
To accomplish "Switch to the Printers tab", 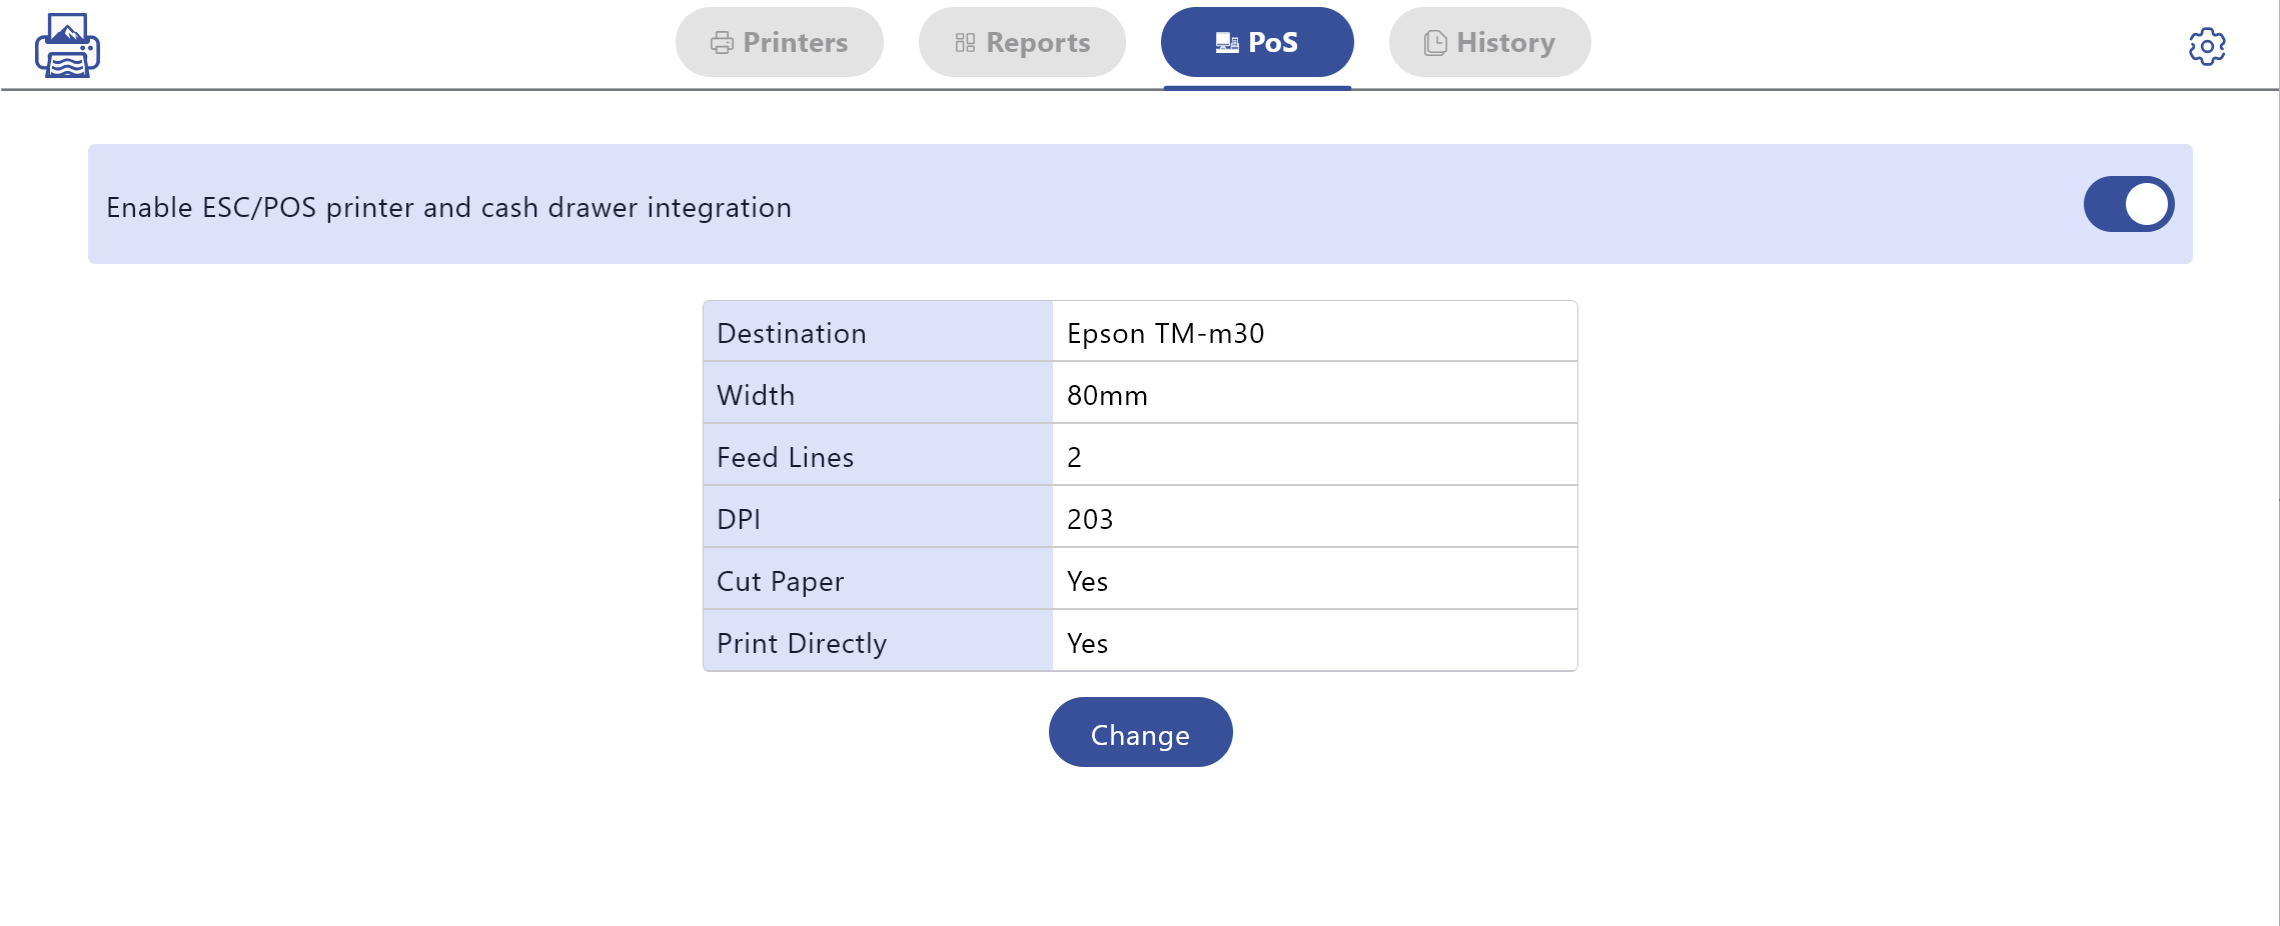I will pyautogui.click(x=779, y=42).
